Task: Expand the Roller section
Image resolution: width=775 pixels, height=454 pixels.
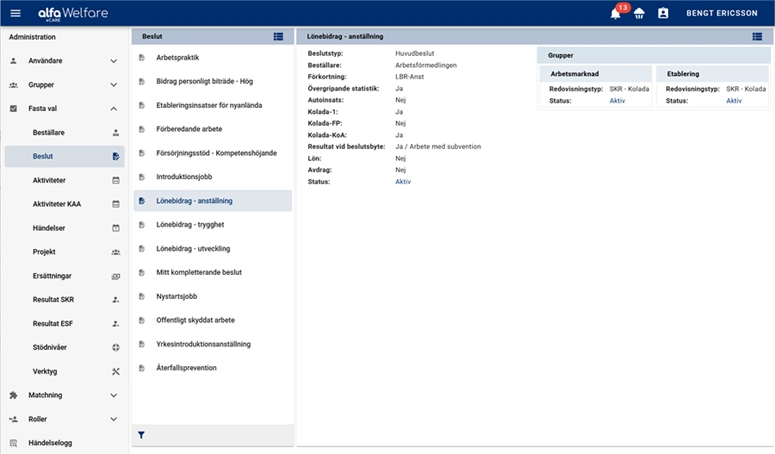Action: 114,419
